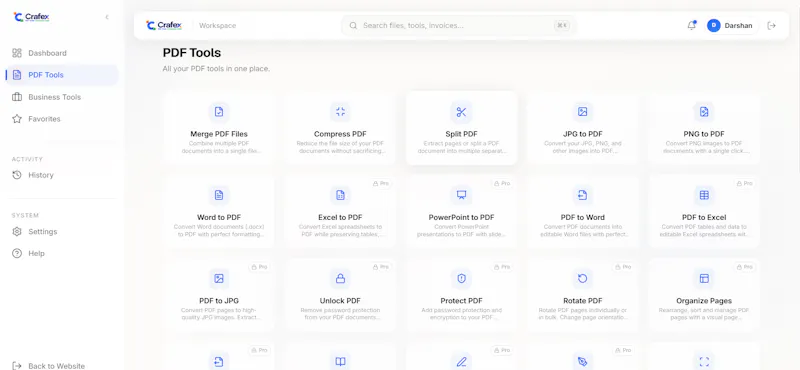Select the PowerPoint to PDF presentation icon
Screen dimensions: 800x370
coord(462,195)
